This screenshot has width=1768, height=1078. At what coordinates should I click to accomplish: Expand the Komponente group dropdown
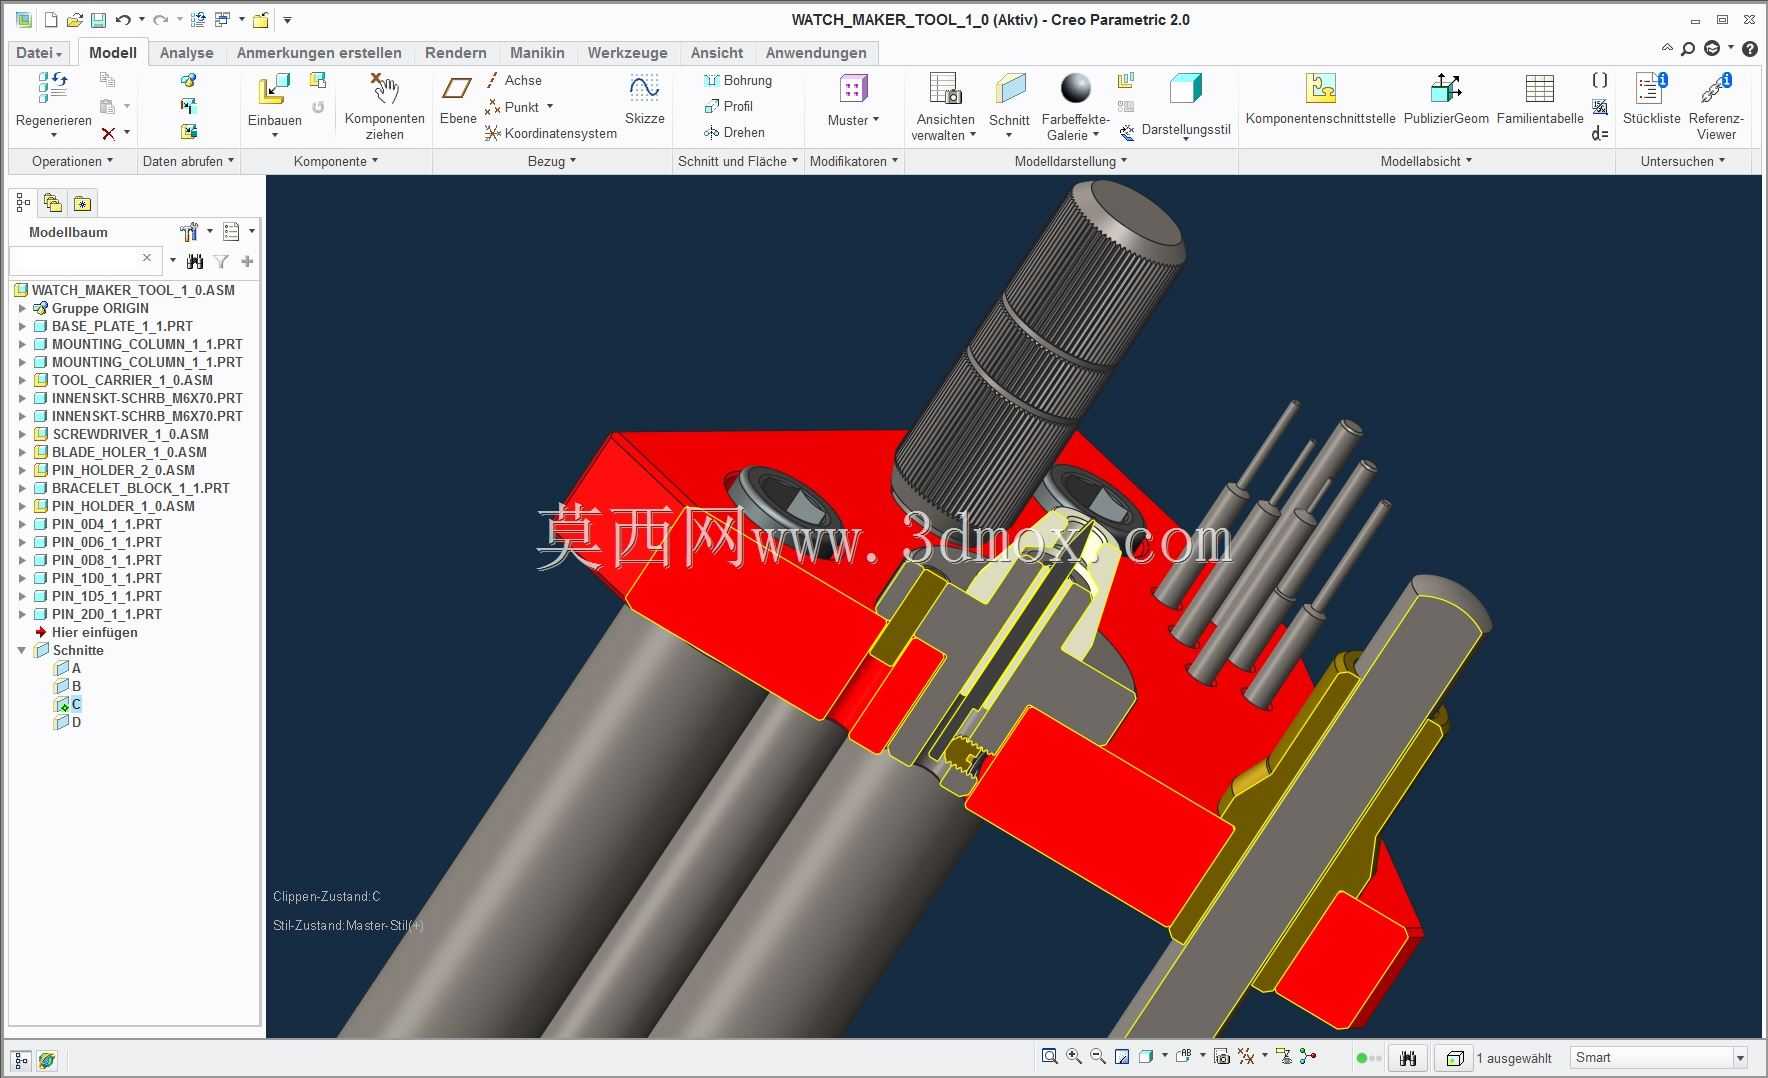[x=336, y=161]
